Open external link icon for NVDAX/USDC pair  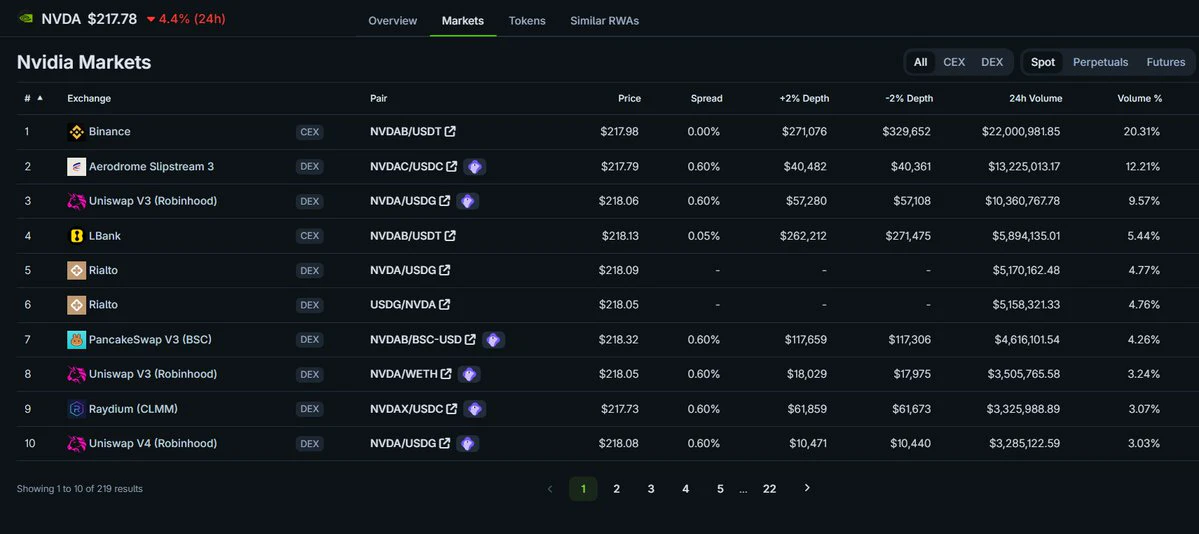452,409
